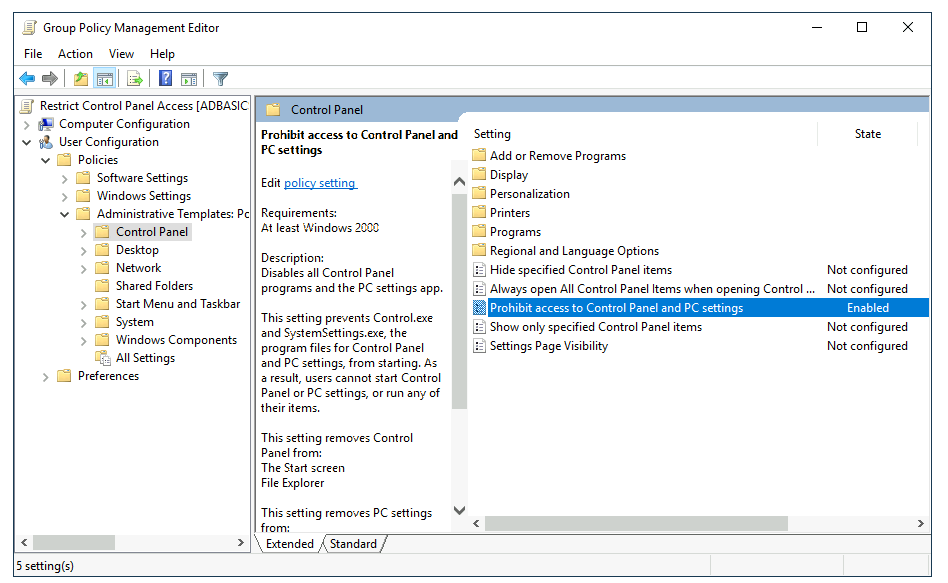The width and height of the screenshot is (948, 583).
Task: Click the Filter funnel toolbar icon
Action: coord(221,79)
